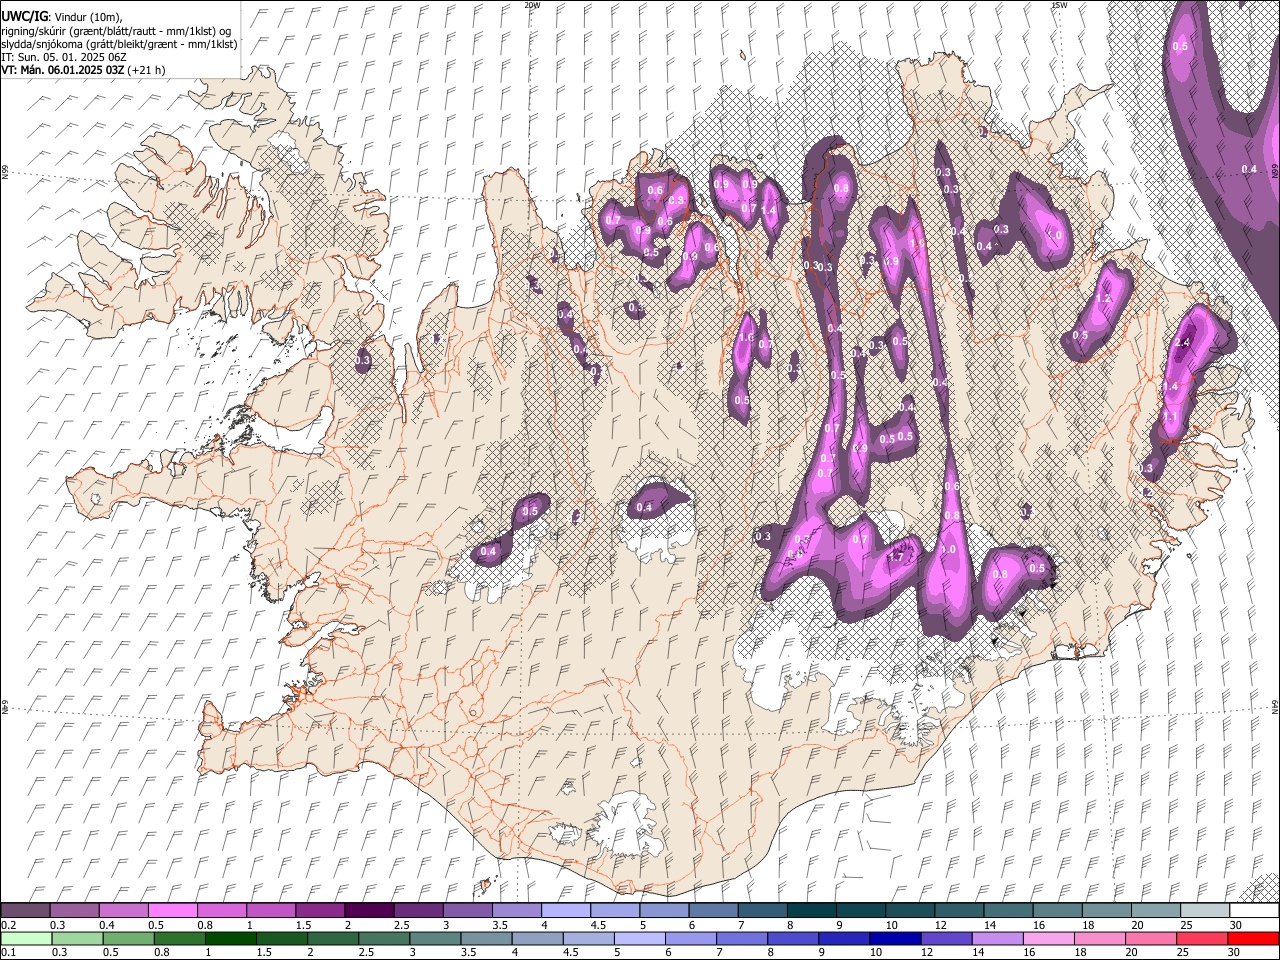Pick the white swatch labeled 30 in upper legend
The image size is (1280, 960).
point(1253,911)
